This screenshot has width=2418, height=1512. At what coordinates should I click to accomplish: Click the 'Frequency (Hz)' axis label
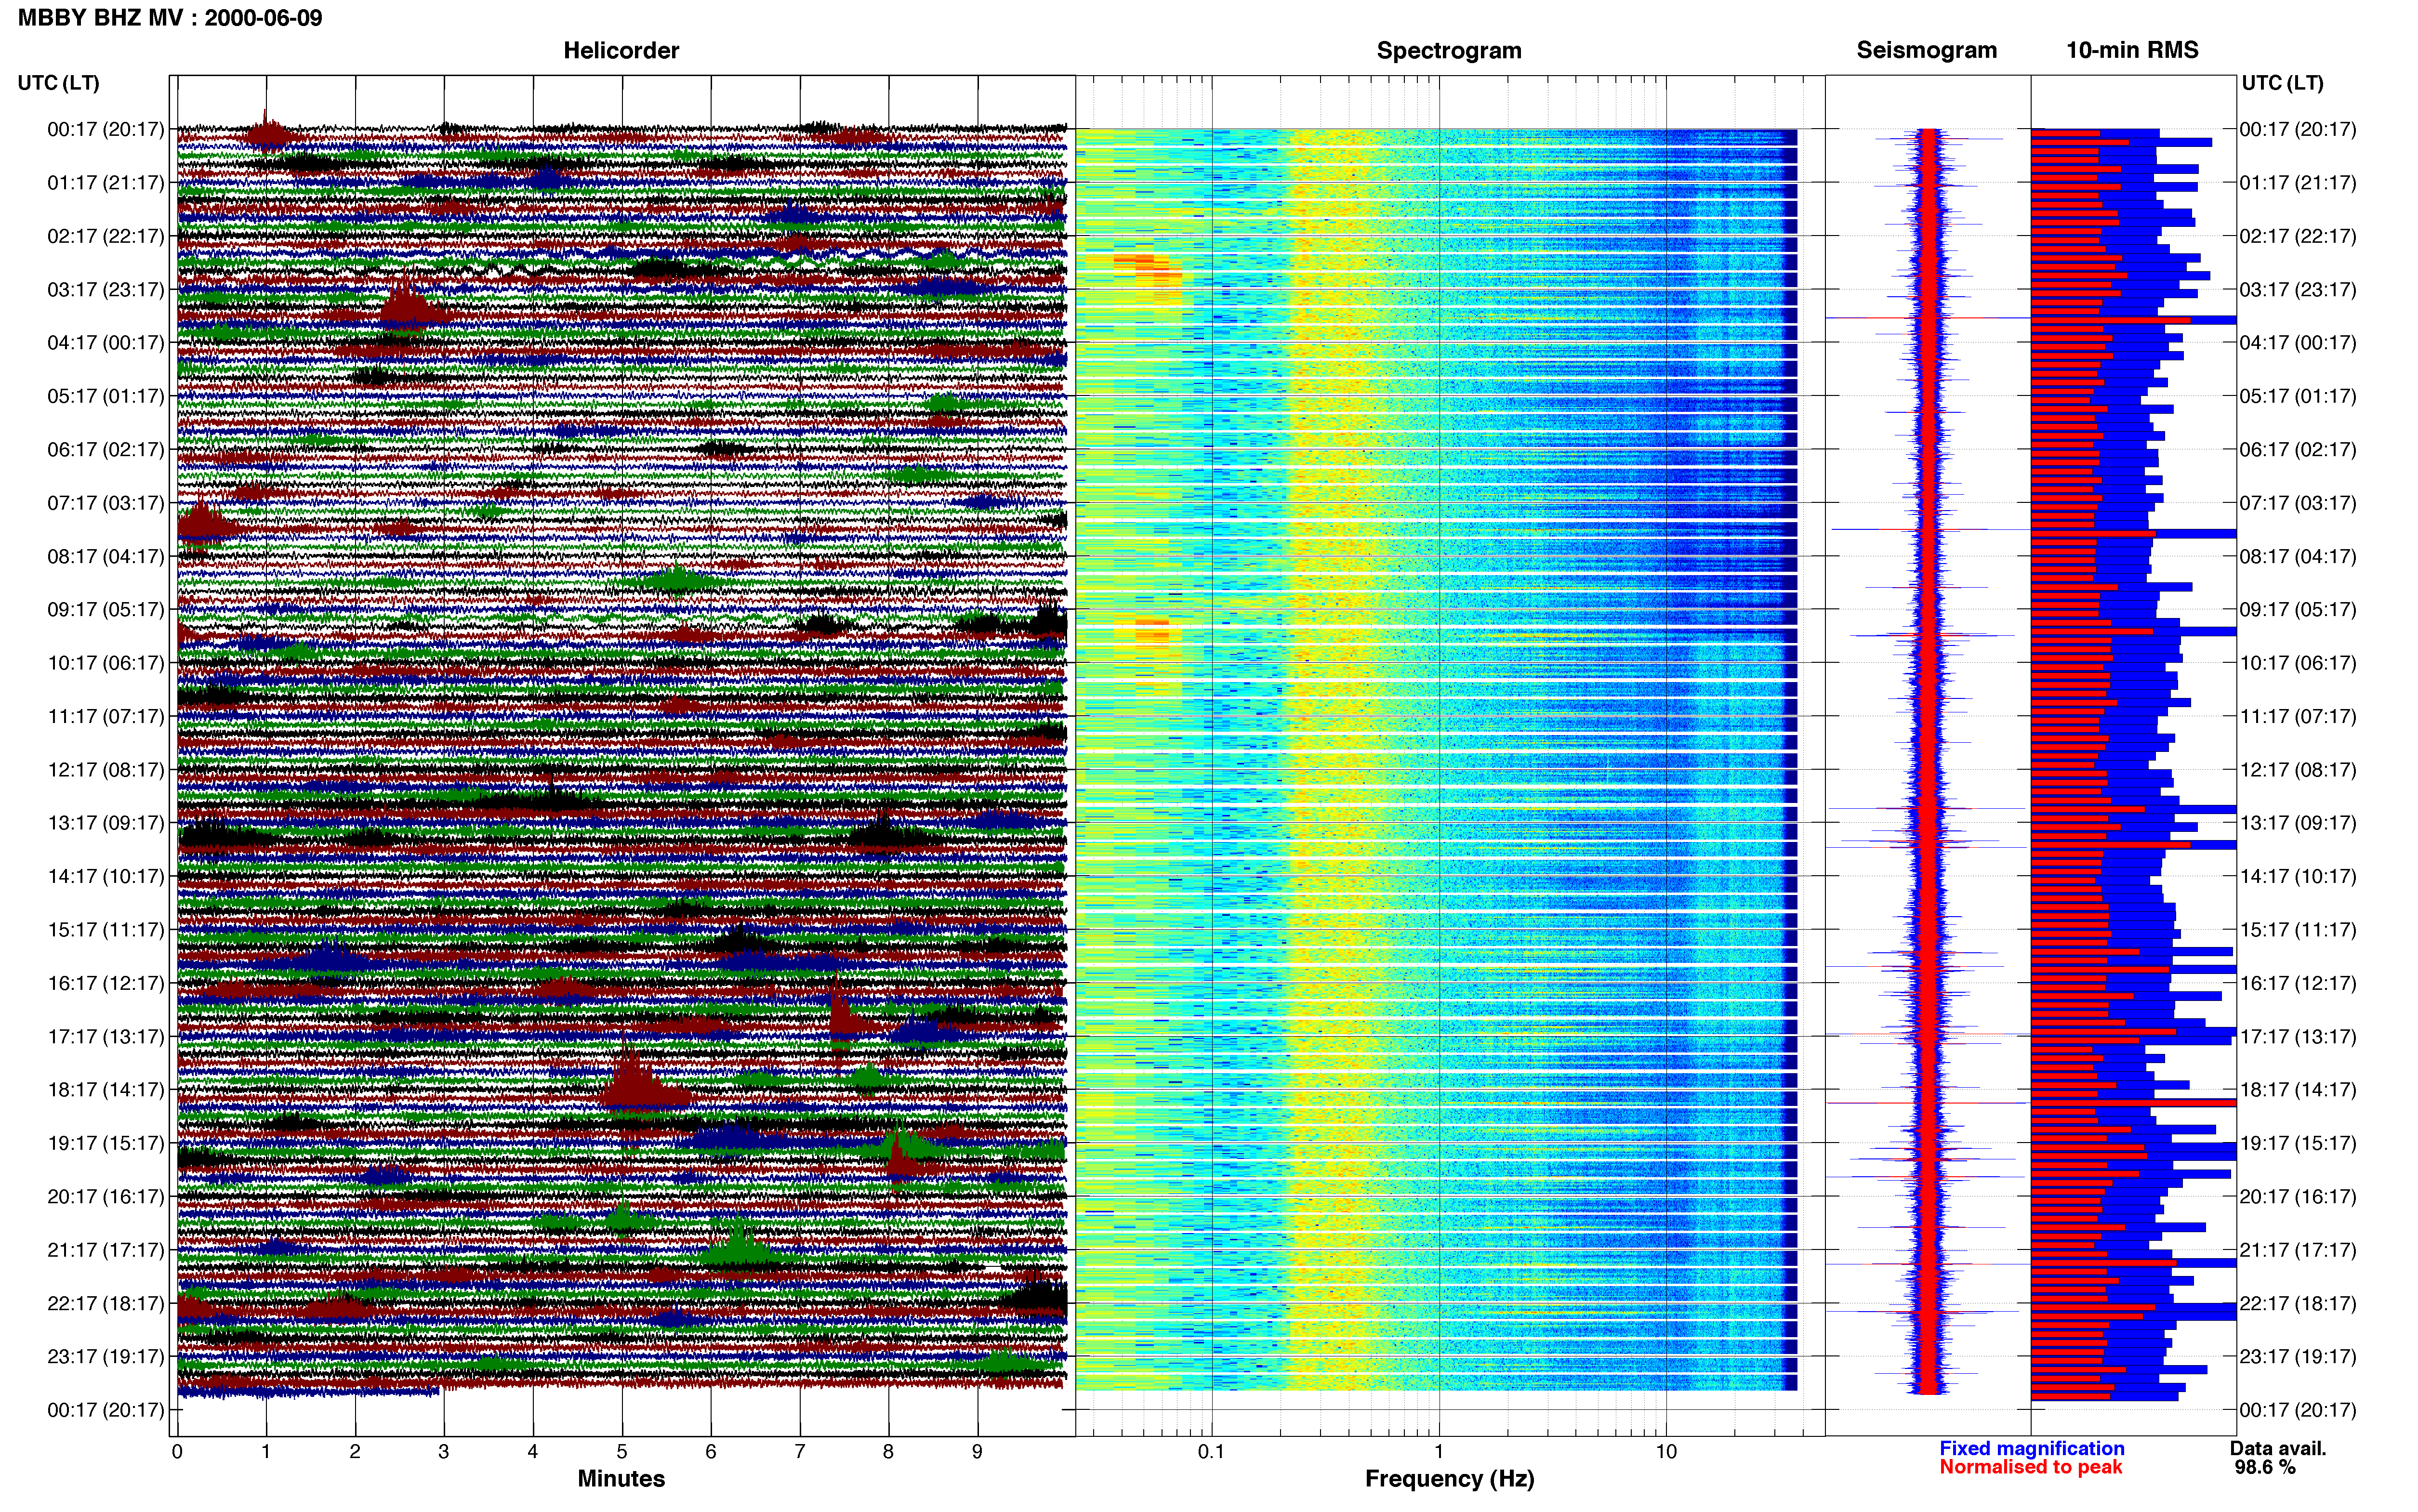[x=1449, y=1479]
